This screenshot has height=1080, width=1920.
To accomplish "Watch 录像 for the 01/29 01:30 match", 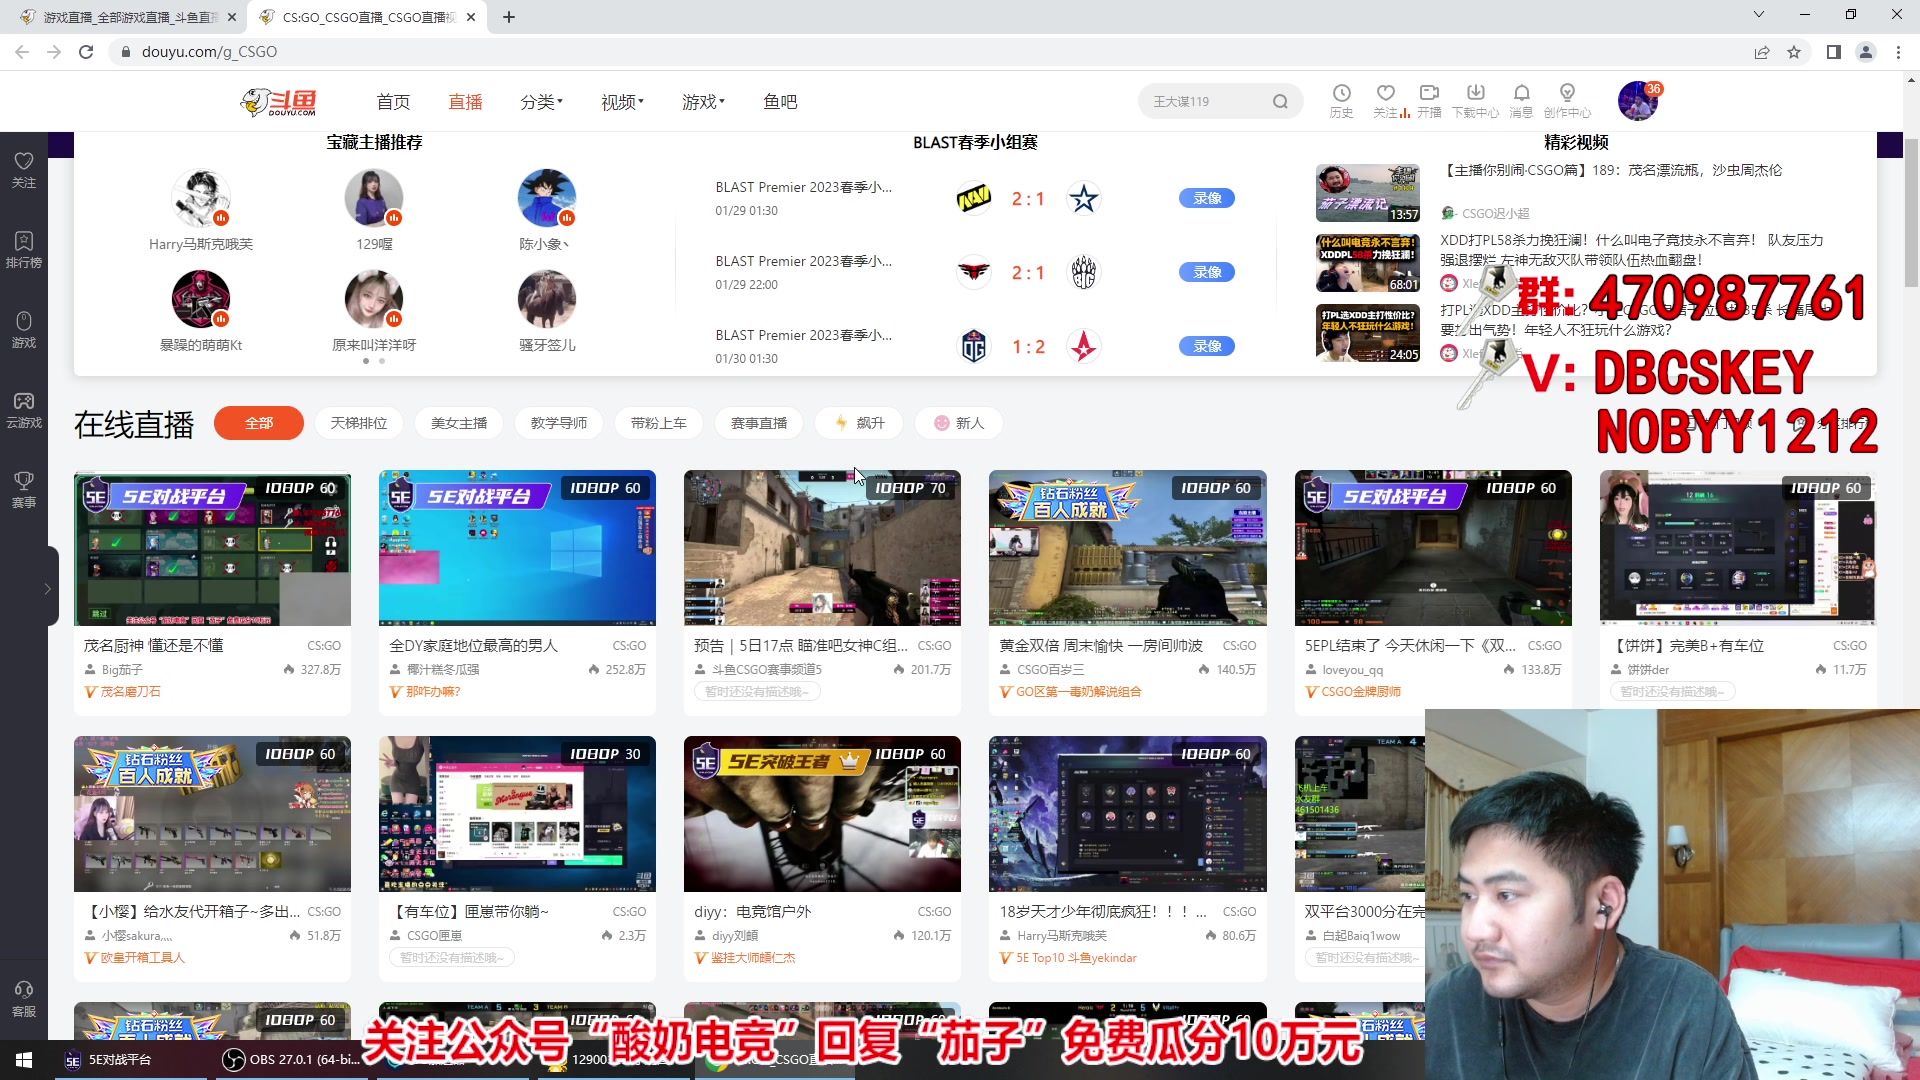I will pos(1207,198).
